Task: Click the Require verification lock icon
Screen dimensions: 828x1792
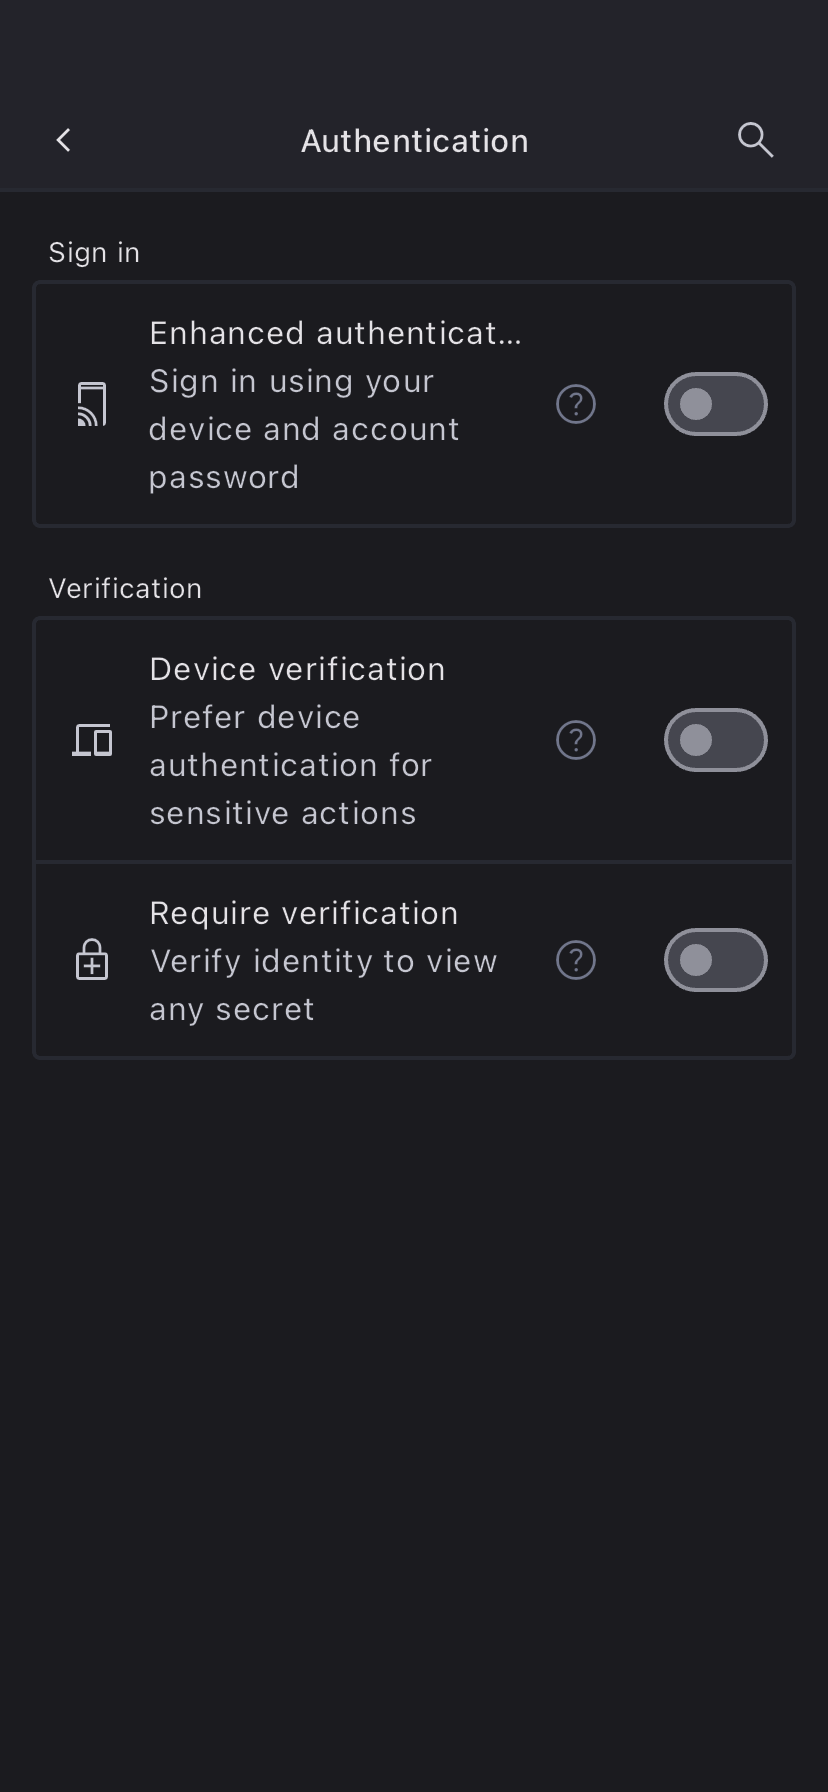Action: 92,960
